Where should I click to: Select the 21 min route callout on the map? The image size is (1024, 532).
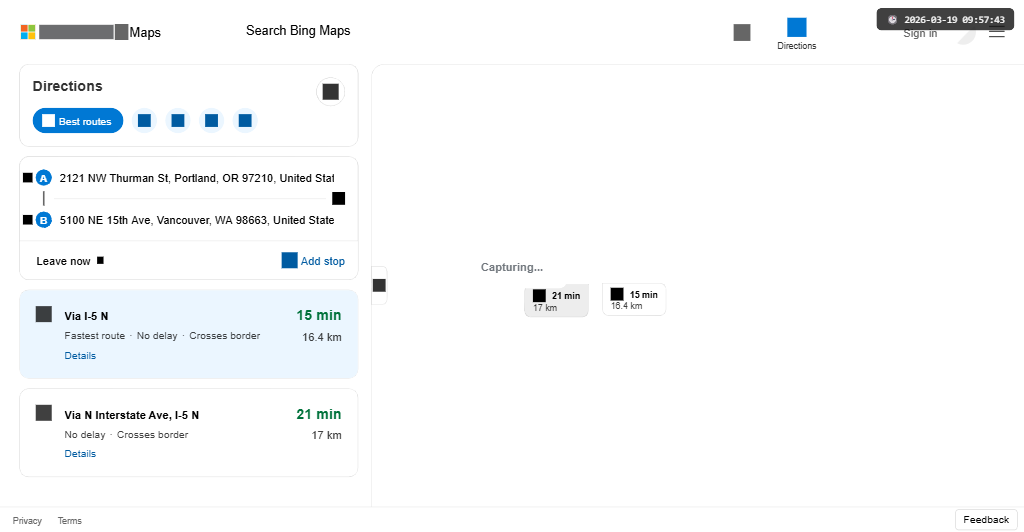[556, 299]
